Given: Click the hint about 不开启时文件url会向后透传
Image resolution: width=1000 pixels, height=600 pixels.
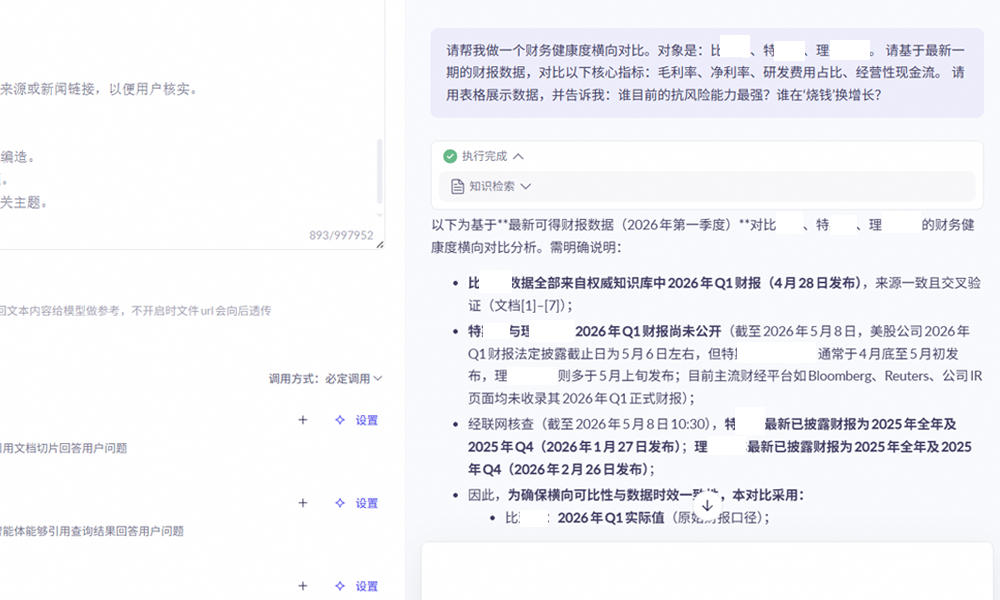Looking at the screenshot, I should pyautogui.click(x=202, y=311).
